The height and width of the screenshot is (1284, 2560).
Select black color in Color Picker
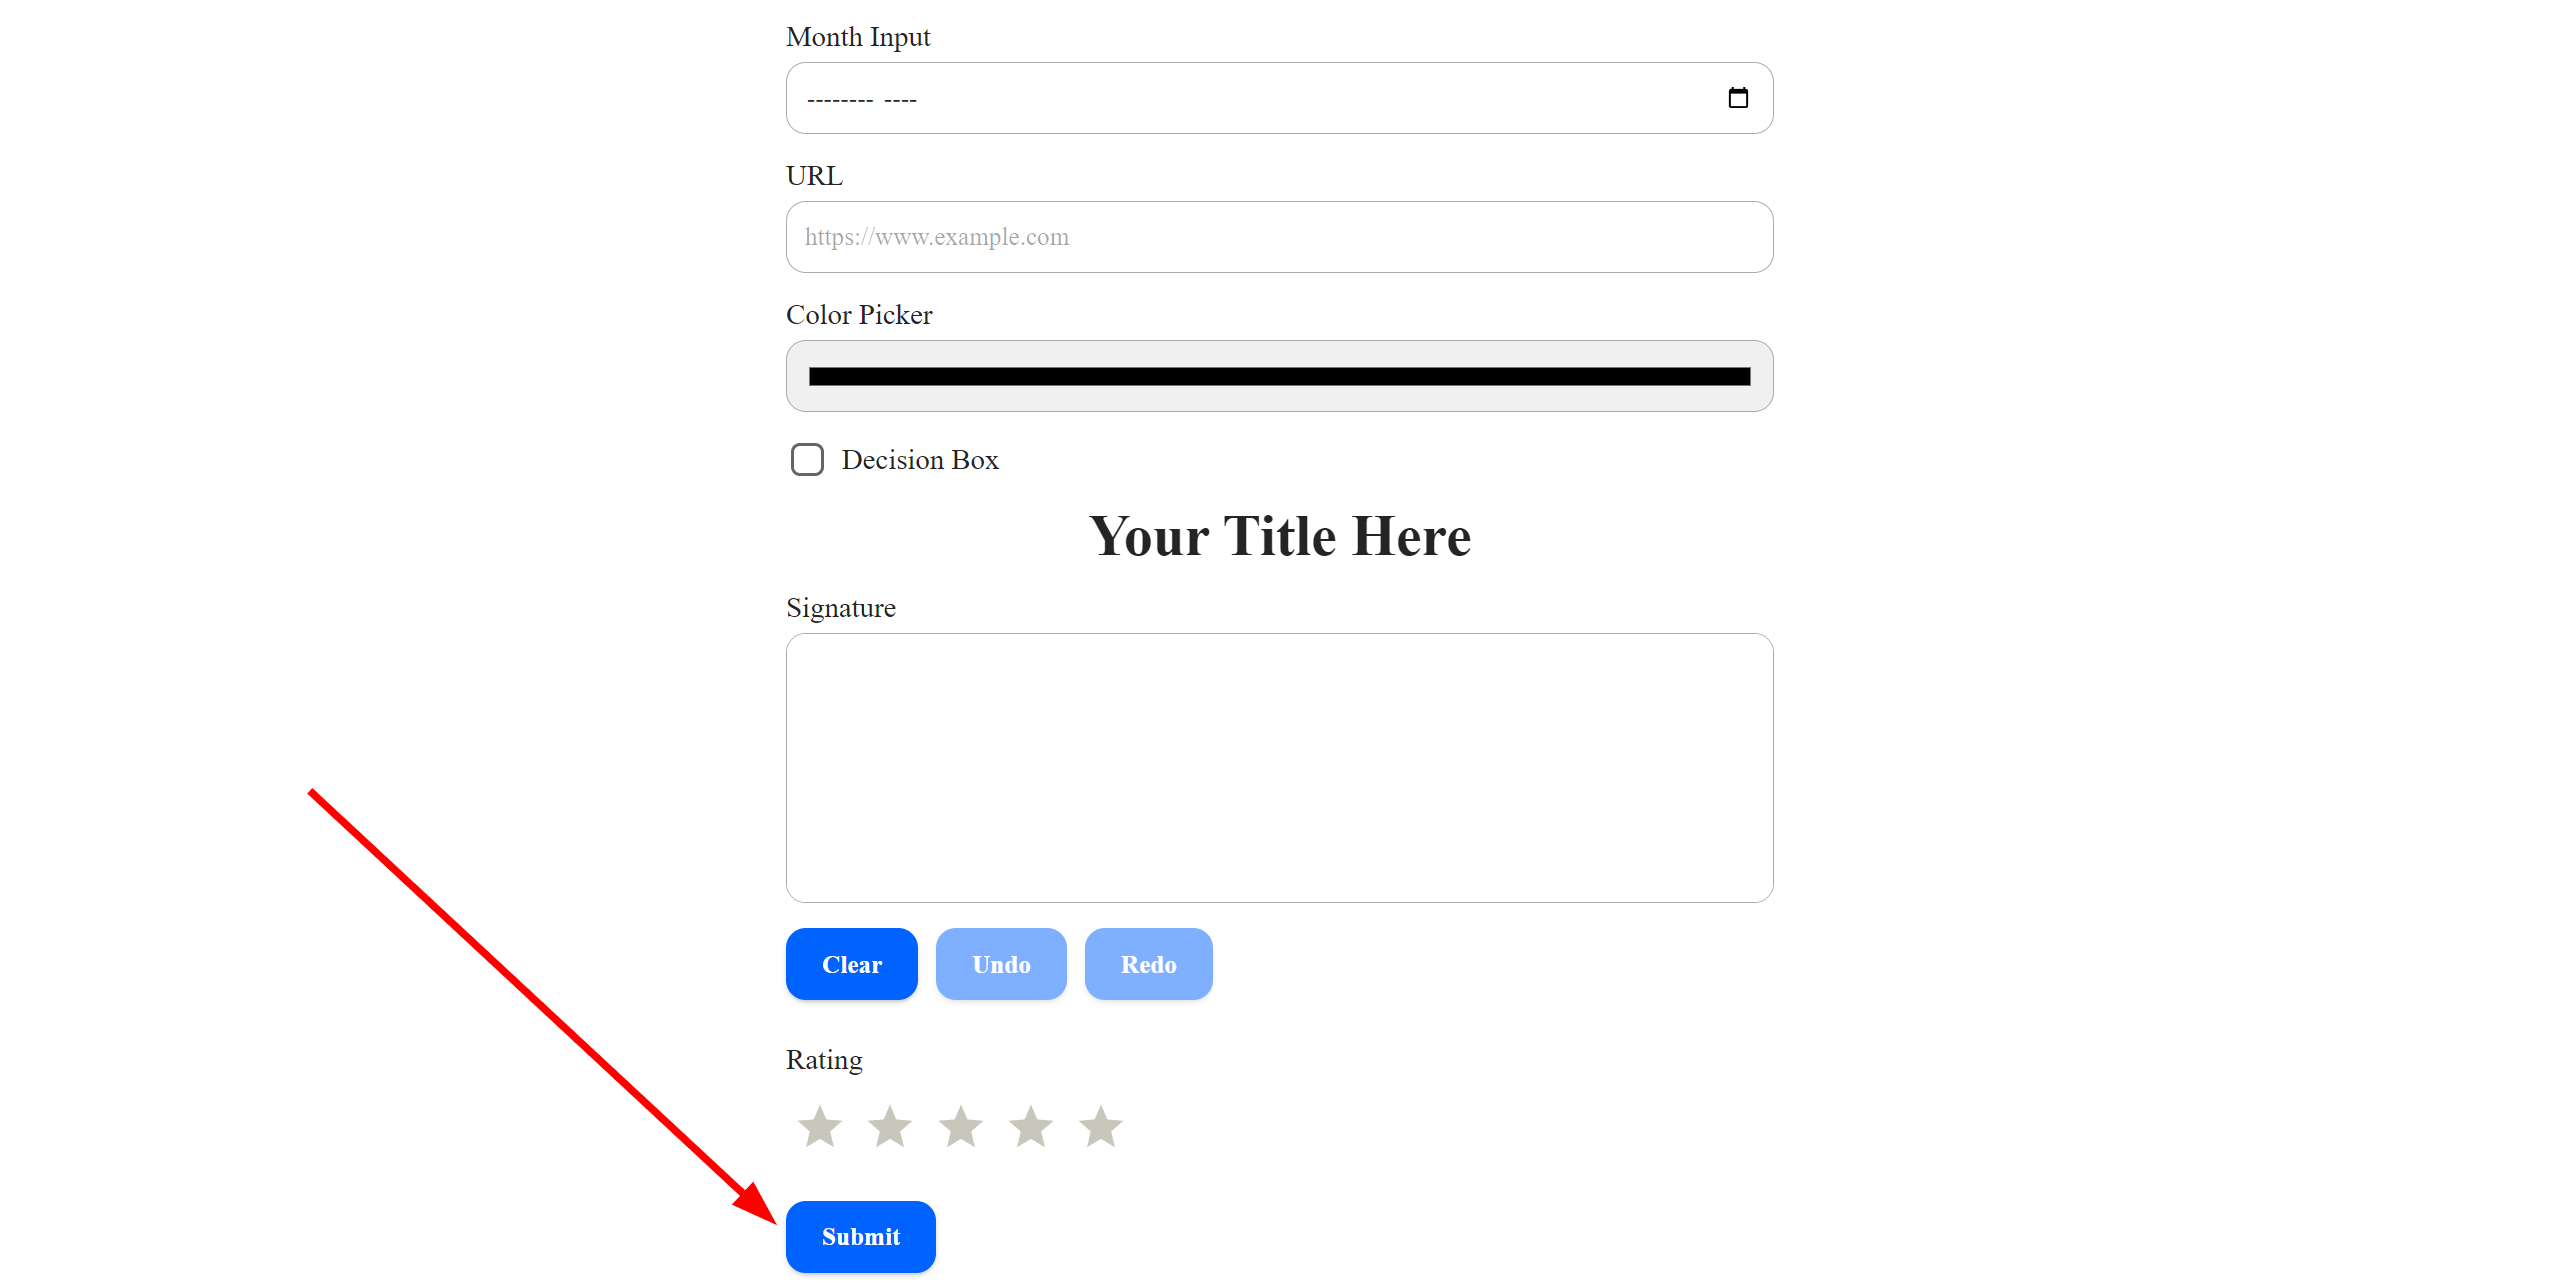[1280, 375]
